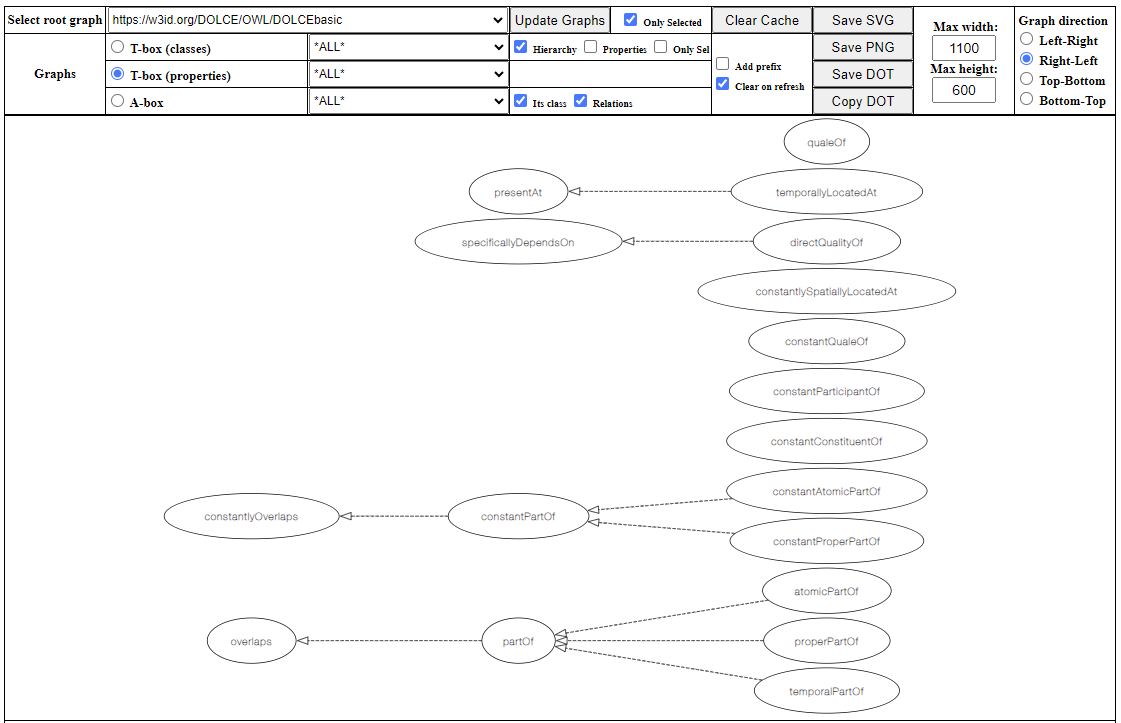Screen dimensions: 1121x723
Task: Click the Update Graphs button
Action: 560,20
